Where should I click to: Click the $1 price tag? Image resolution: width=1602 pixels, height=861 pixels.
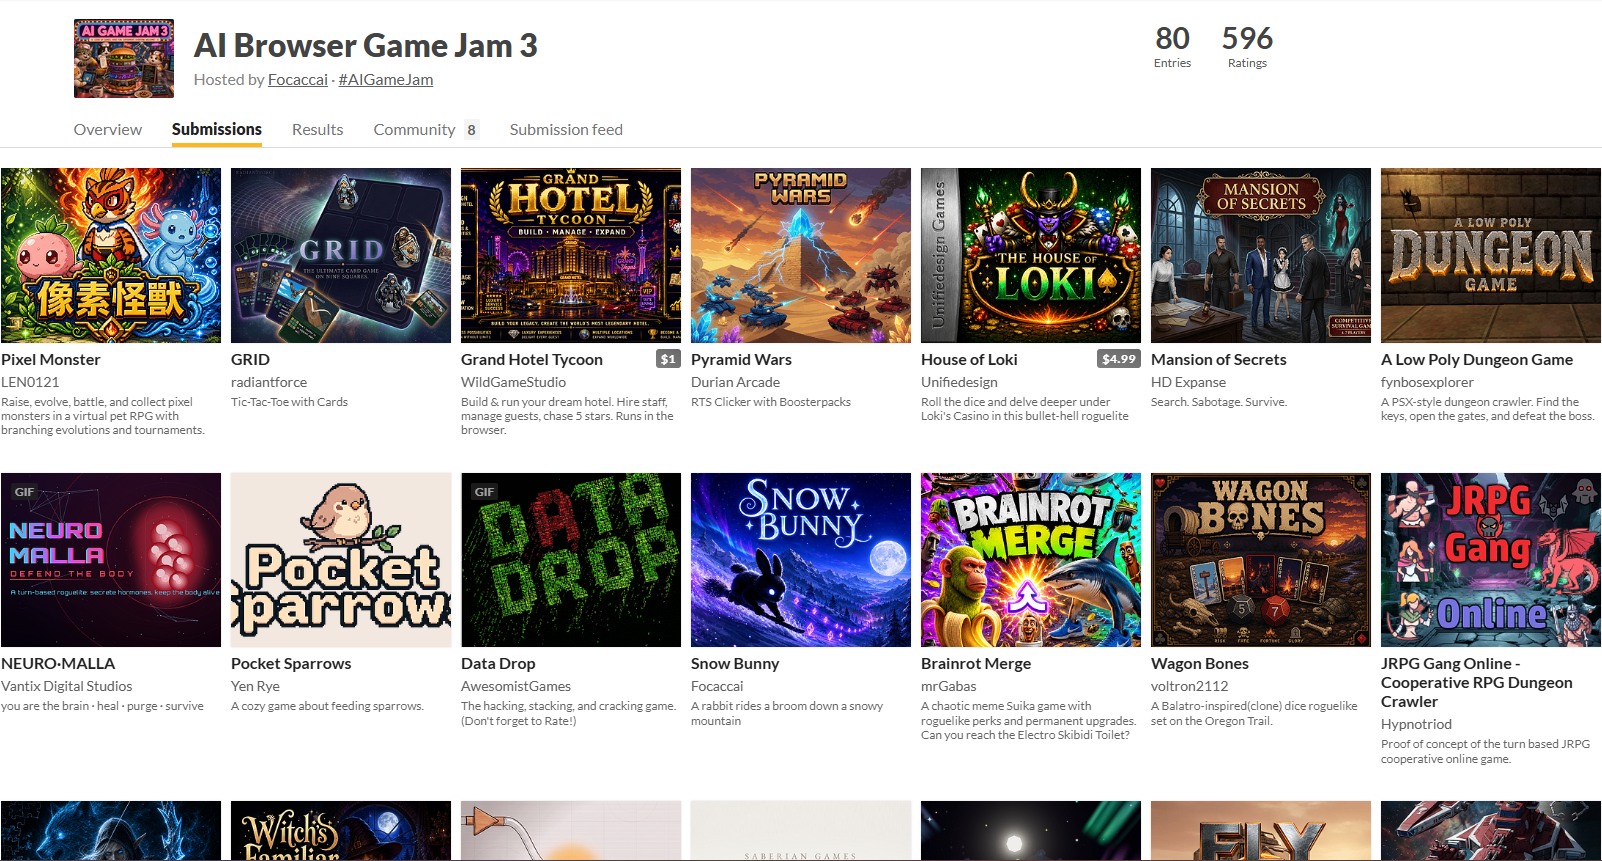pyautogui.click(x=668, y=359)
